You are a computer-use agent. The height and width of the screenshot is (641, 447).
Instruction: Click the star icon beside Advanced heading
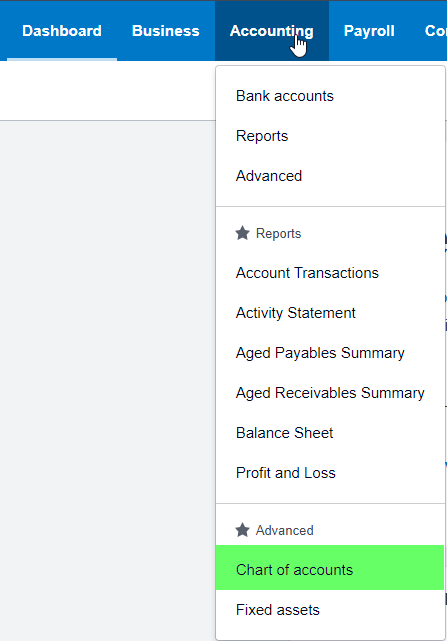[x=242, y=530]
